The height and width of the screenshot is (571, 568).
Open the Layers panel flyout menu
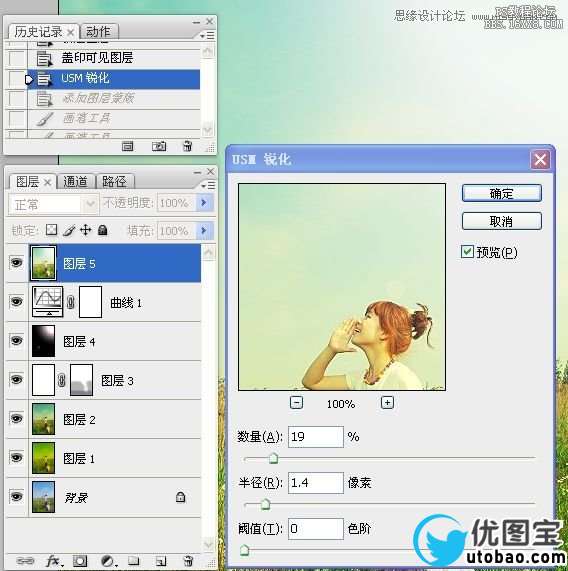[208, 185]
